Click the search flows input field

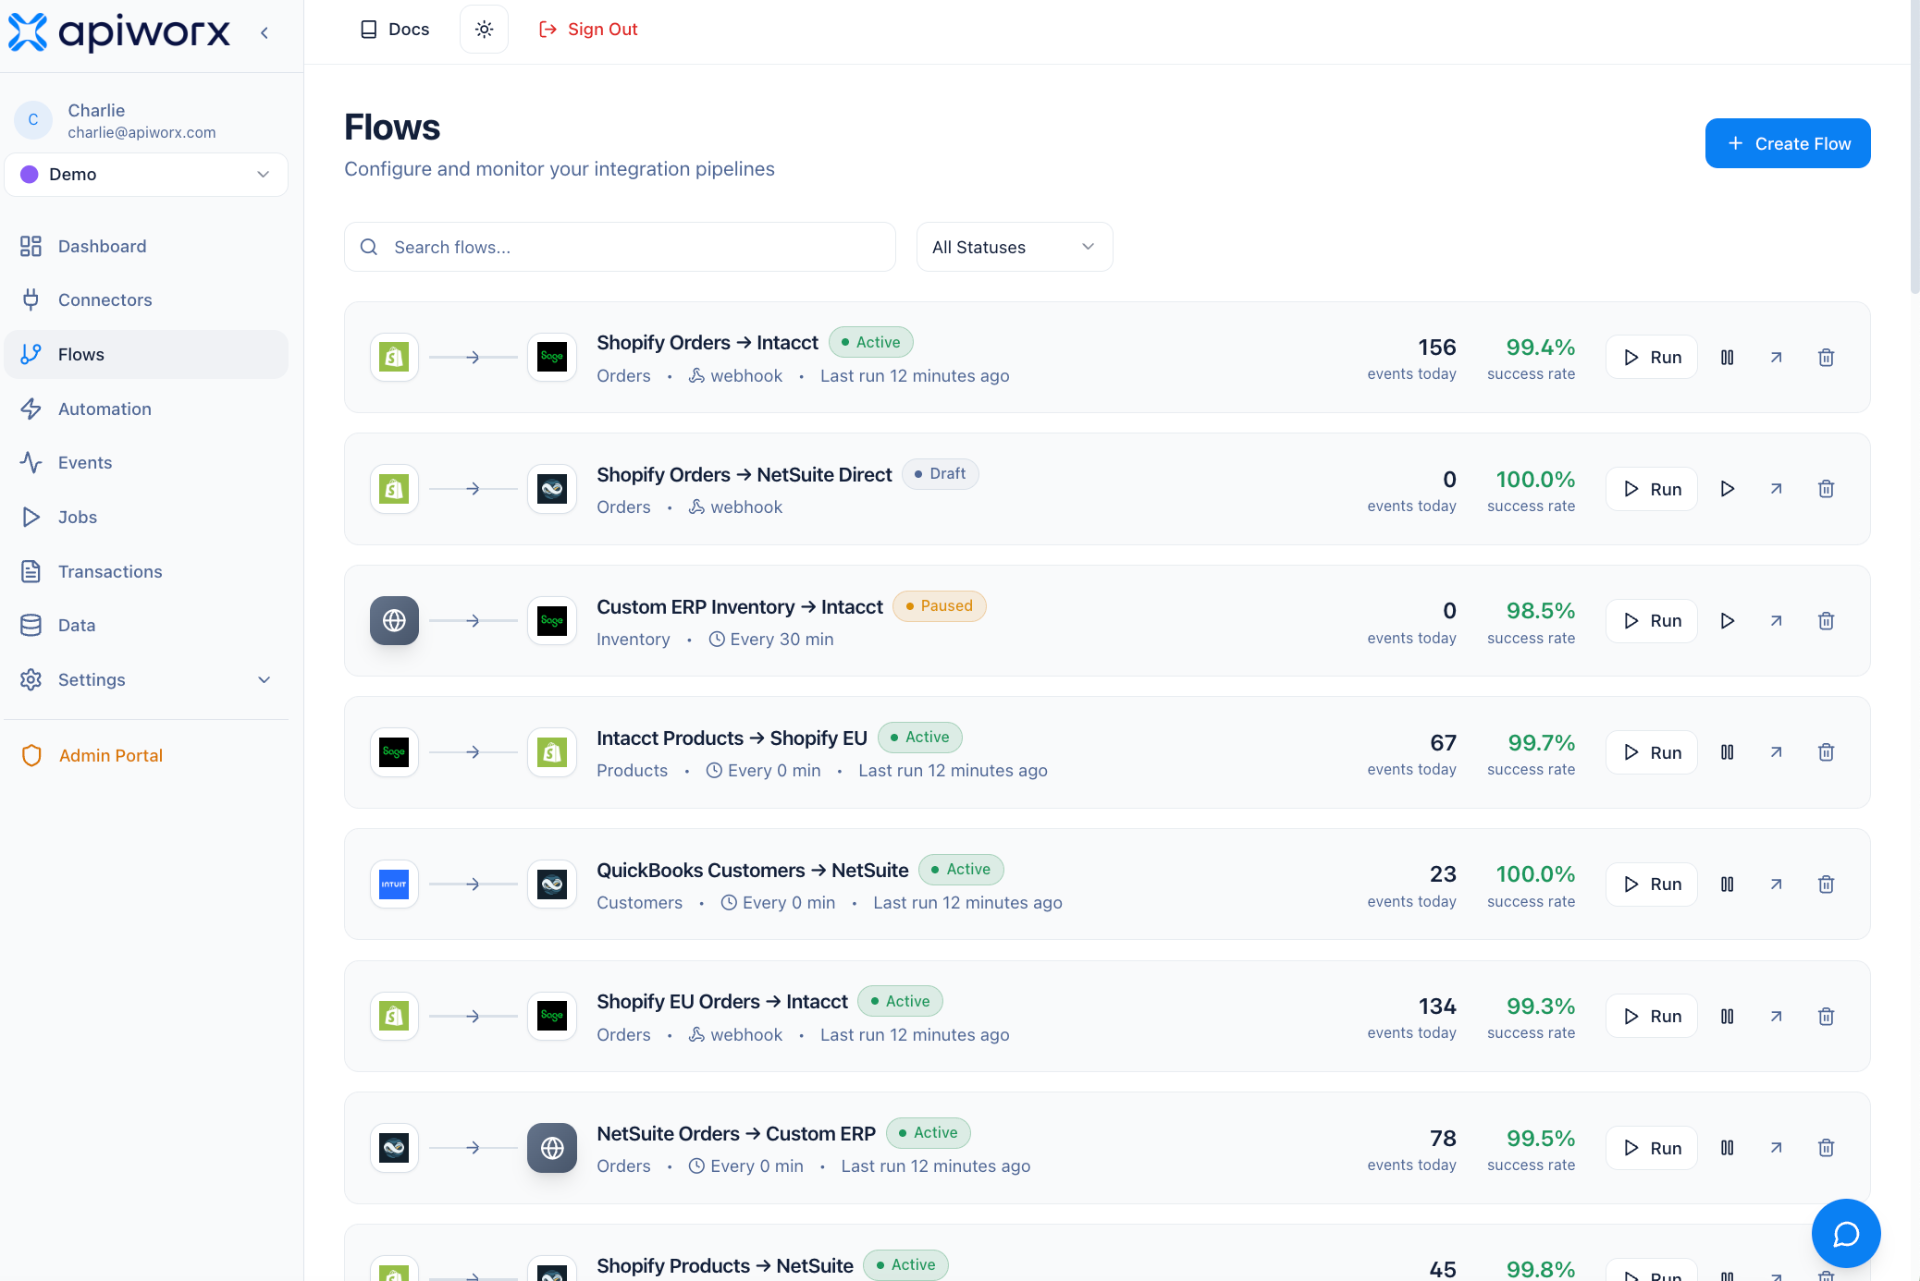(x=620, y=247)
